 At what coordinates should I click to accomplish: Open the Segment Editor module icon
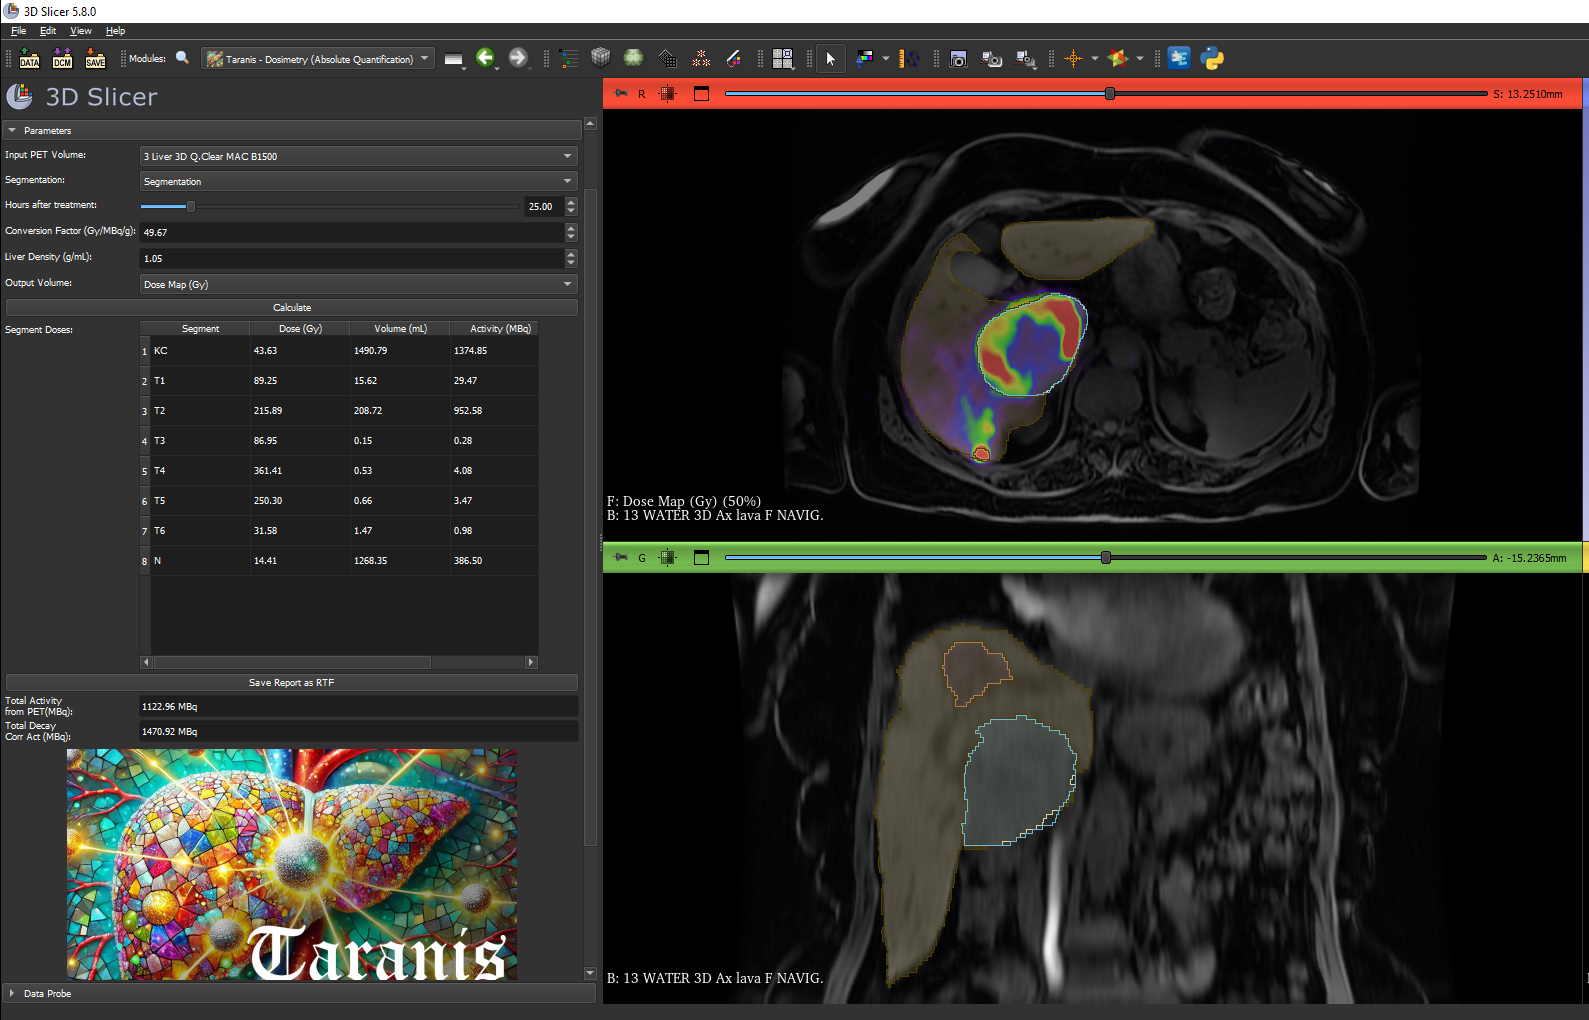coord(734,58)
